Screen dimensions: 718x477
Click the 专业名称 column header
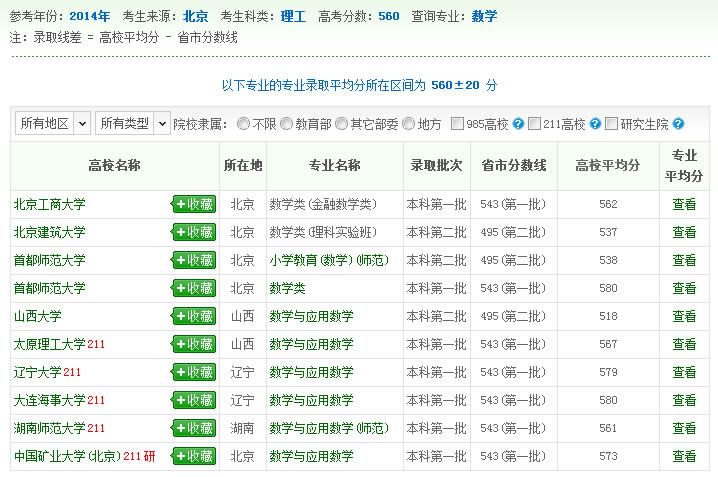coord(335,165)
